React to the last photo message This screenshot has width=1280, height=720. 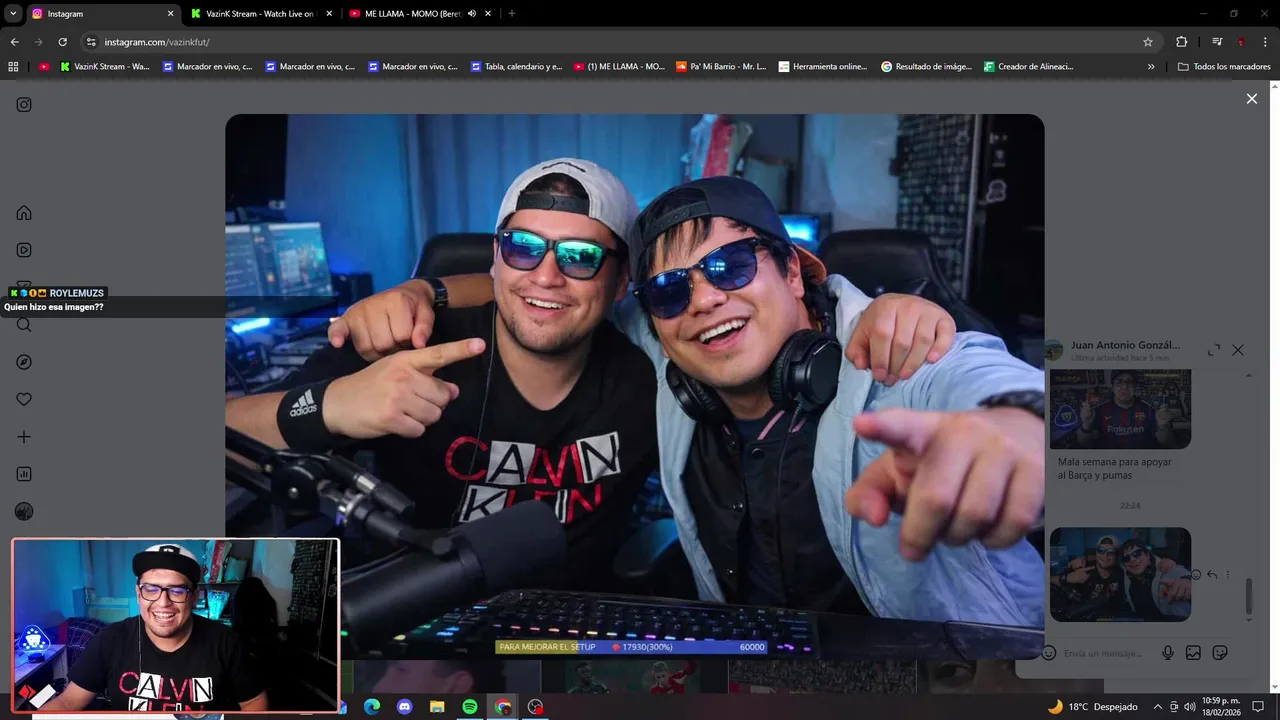point(1196,575)
